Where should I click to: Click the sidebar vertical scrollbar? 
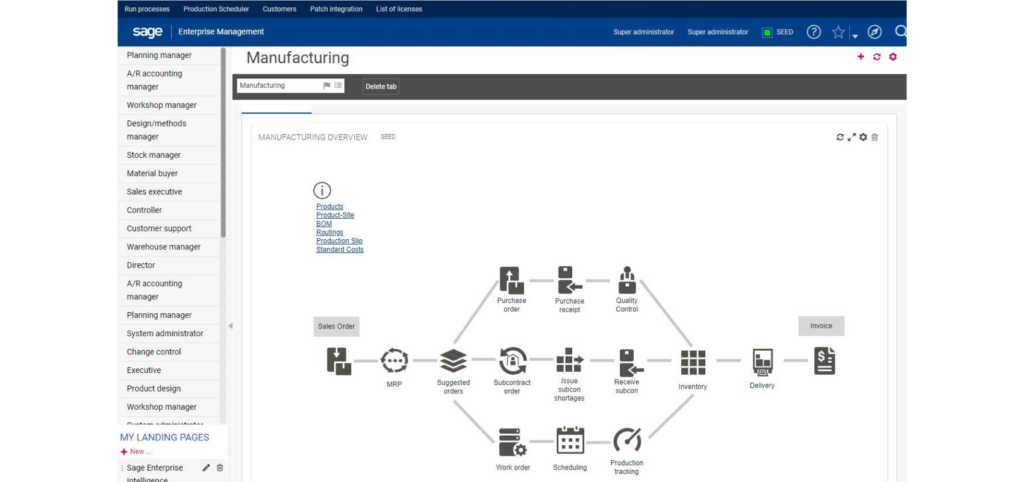(x=223, y=142)
